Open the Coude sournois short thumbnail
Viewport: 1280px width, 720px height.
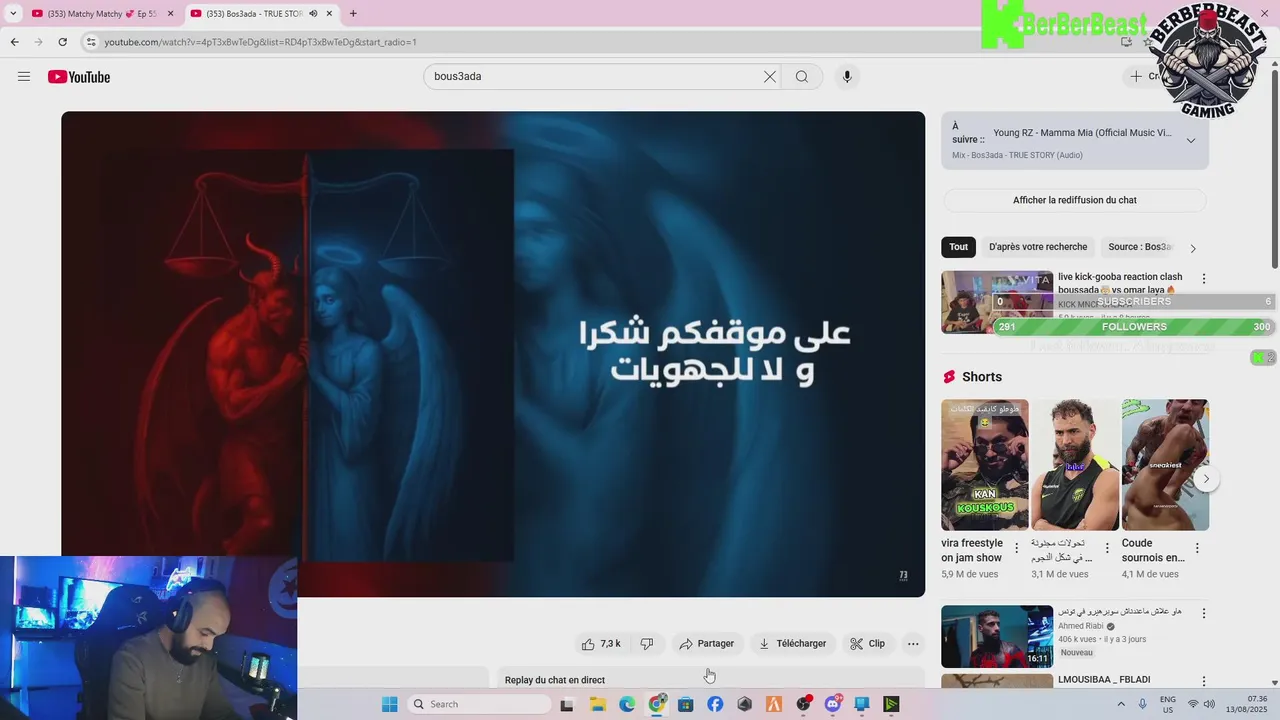[1165, 465]
